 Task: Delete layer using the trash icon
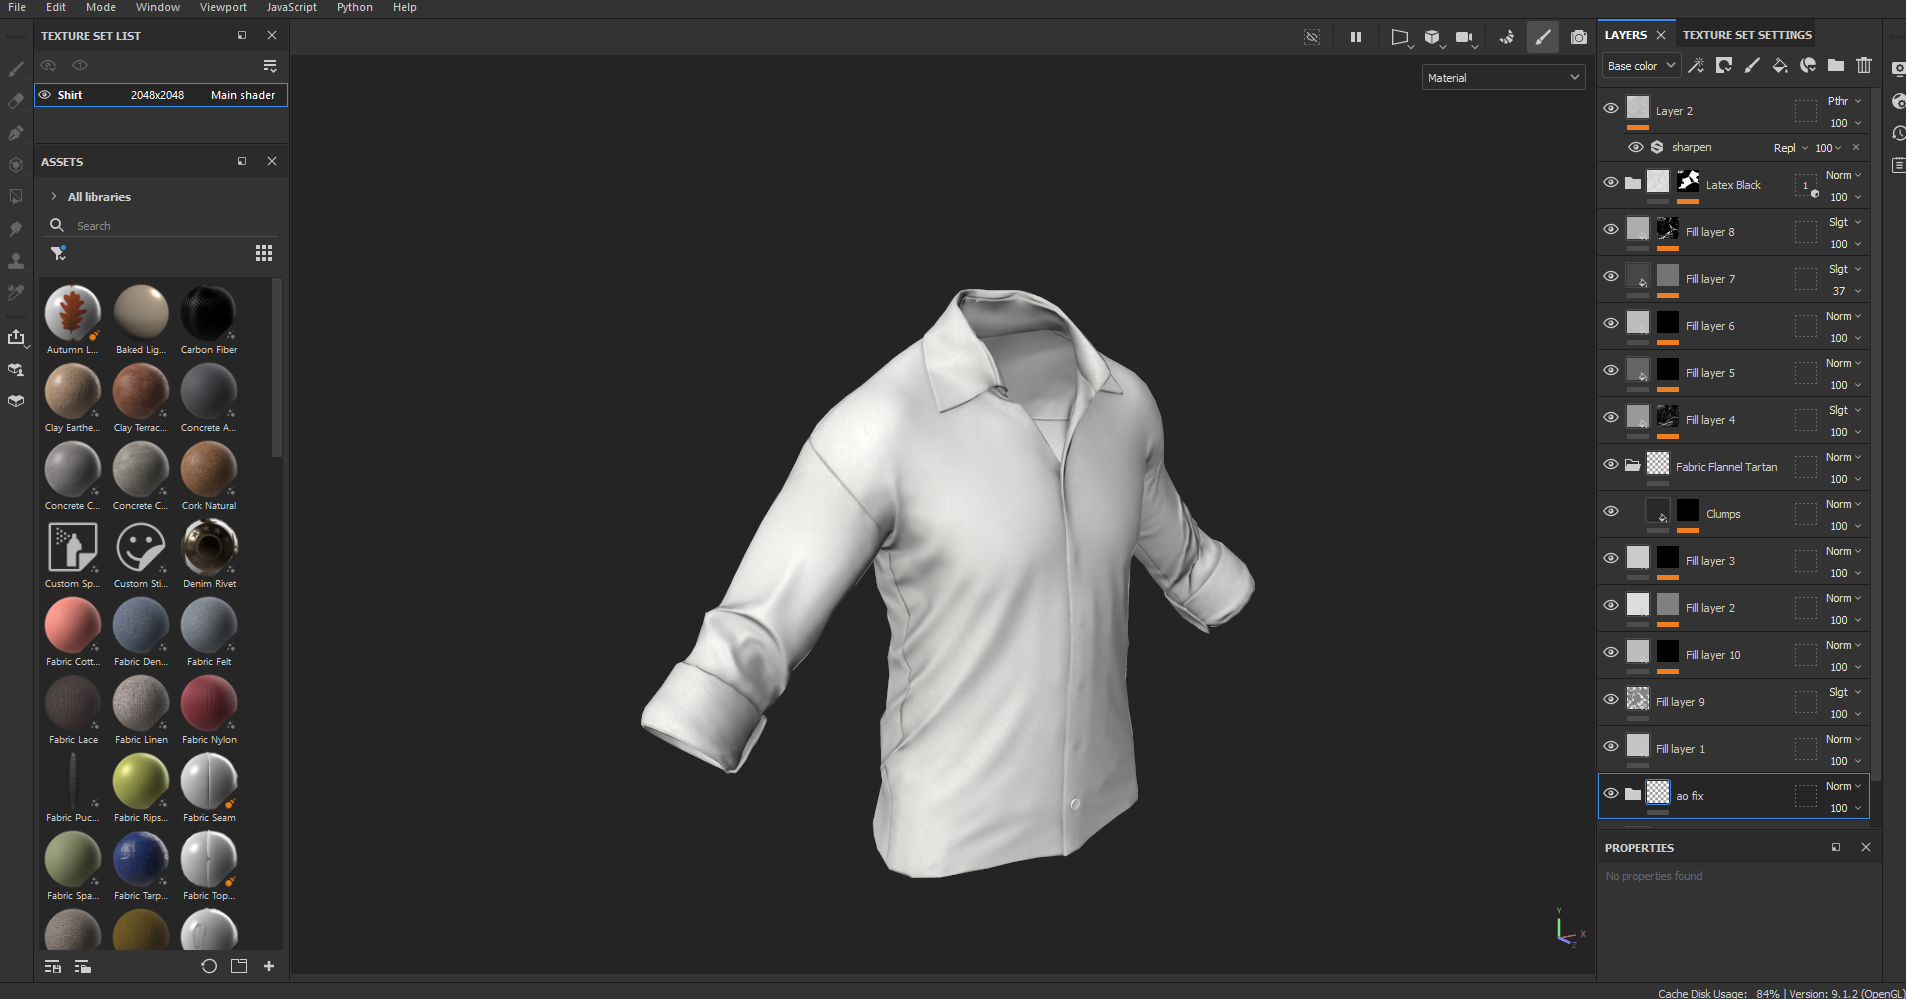click(1864, 66)
